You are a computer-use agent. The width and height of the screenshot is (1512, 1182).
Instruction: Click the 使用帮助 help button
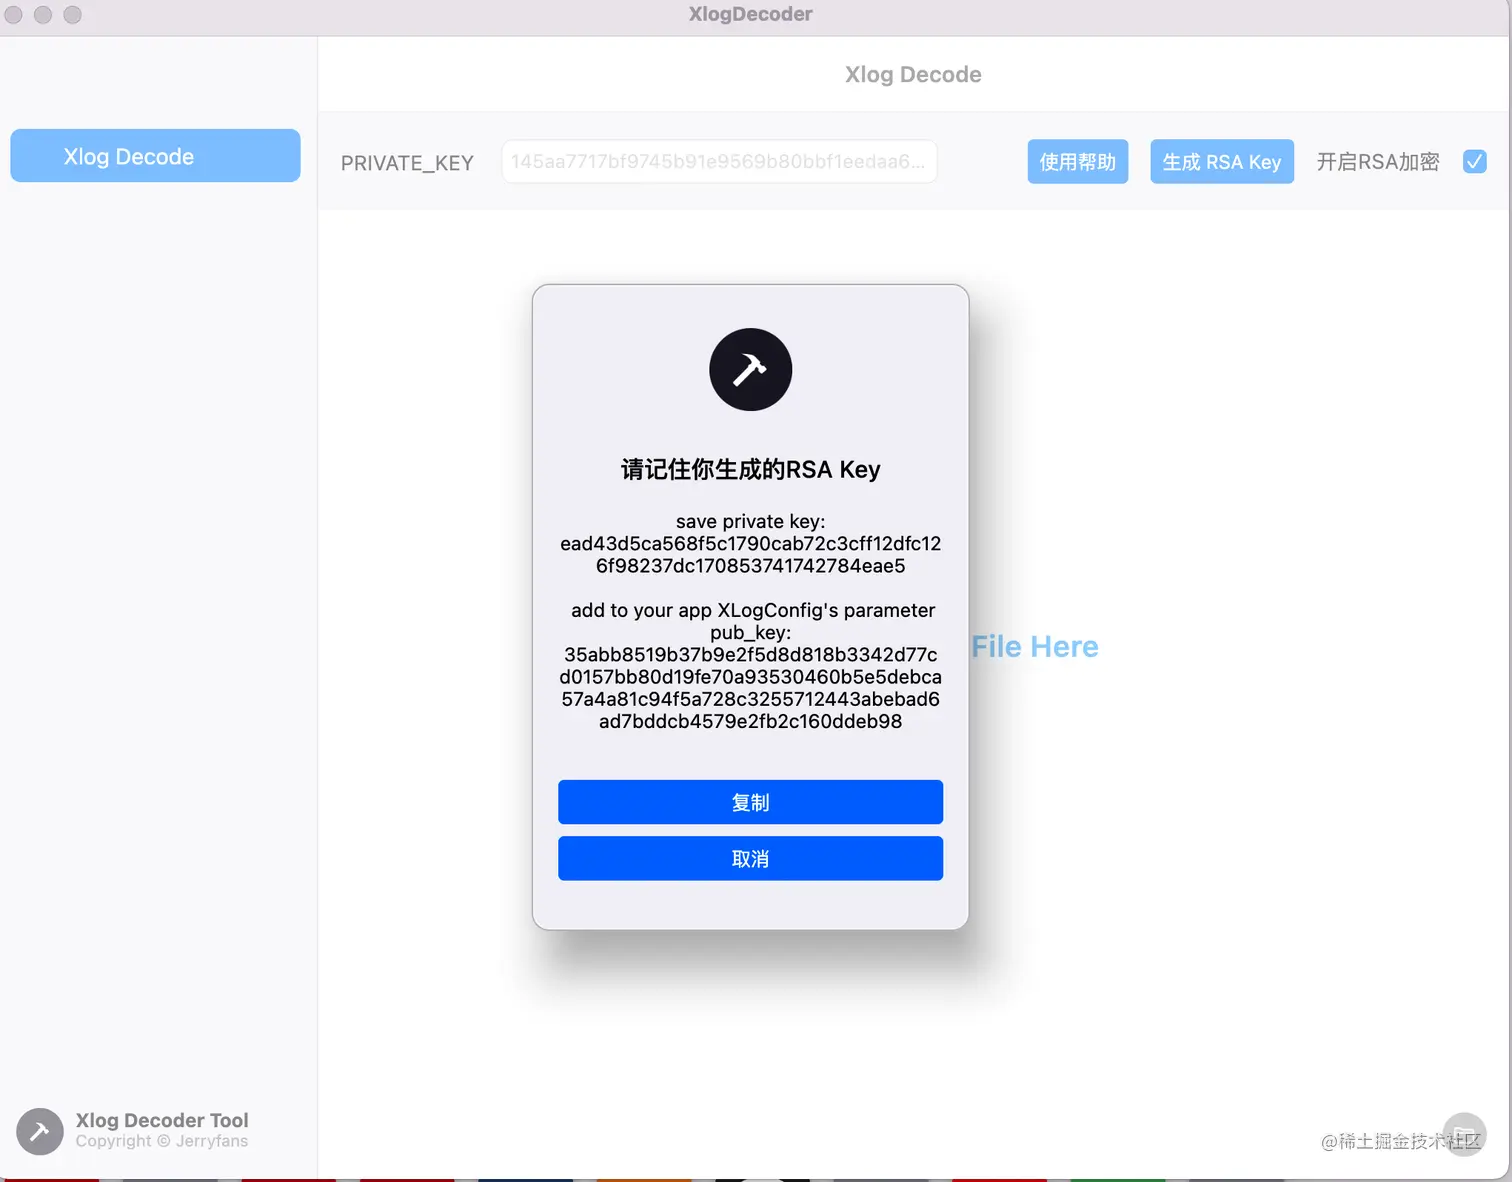pos(1077,161)
